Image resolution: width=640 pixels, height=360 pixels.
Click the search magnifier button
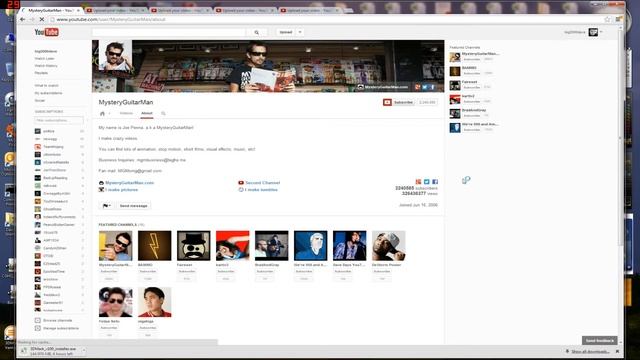click(x=256, y=32)
